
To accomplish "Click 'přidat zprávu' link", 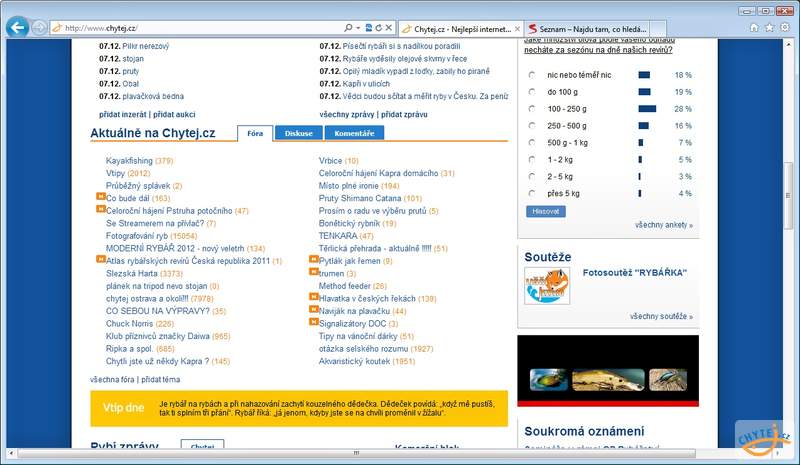I will point(404,115).
